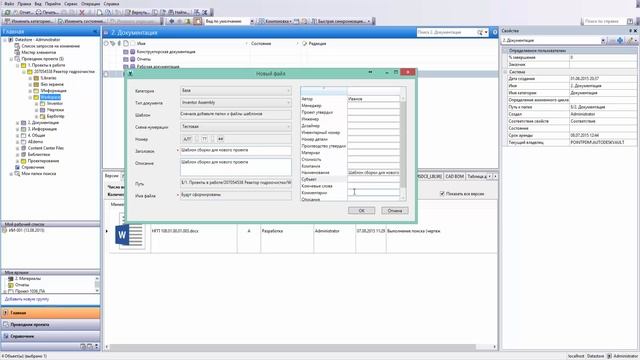Select Проводник проекта bottom navigation button
640x360 pixels.
pyautogui.click(x=51, y=324)
